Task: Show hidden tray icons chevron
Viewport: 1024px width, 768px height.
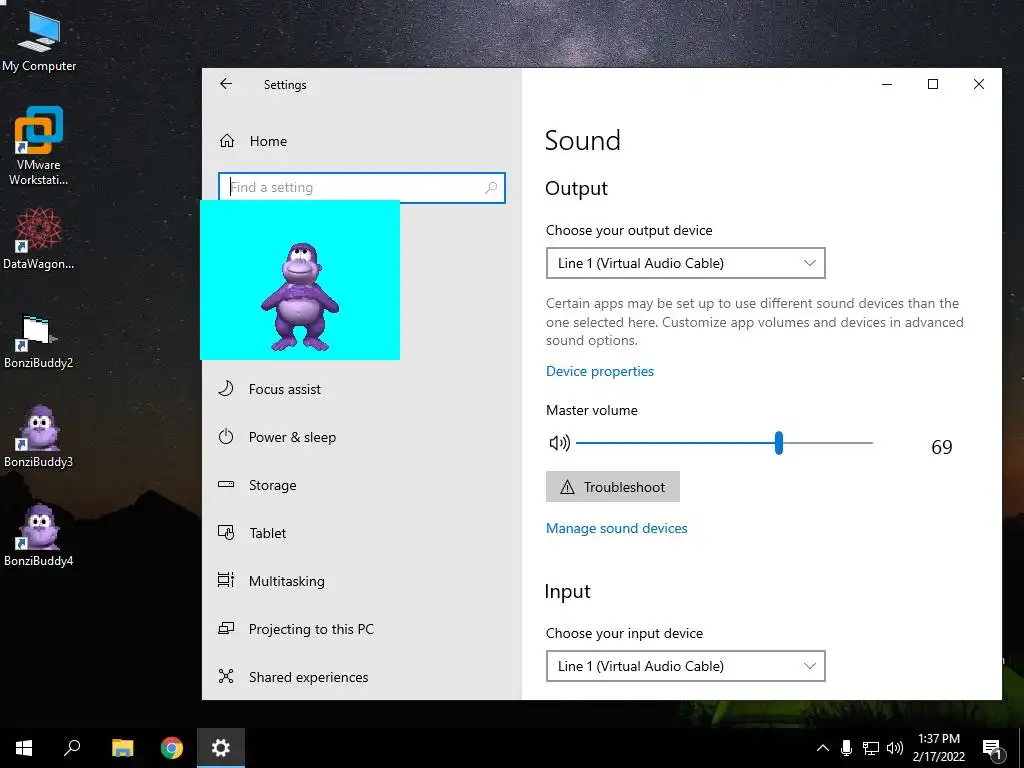Action: click(x=823, y=748)
